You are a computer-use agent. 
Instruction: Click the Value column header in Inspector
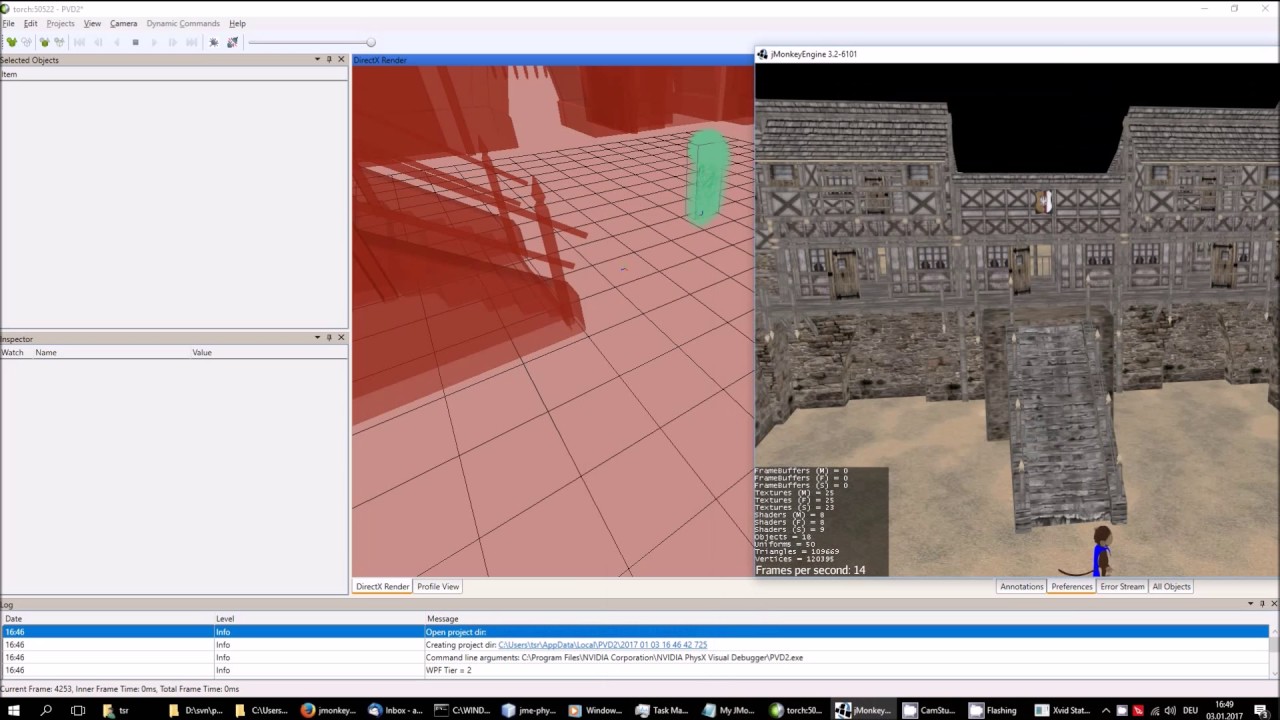pyautogui.click(x=202, y=353)
